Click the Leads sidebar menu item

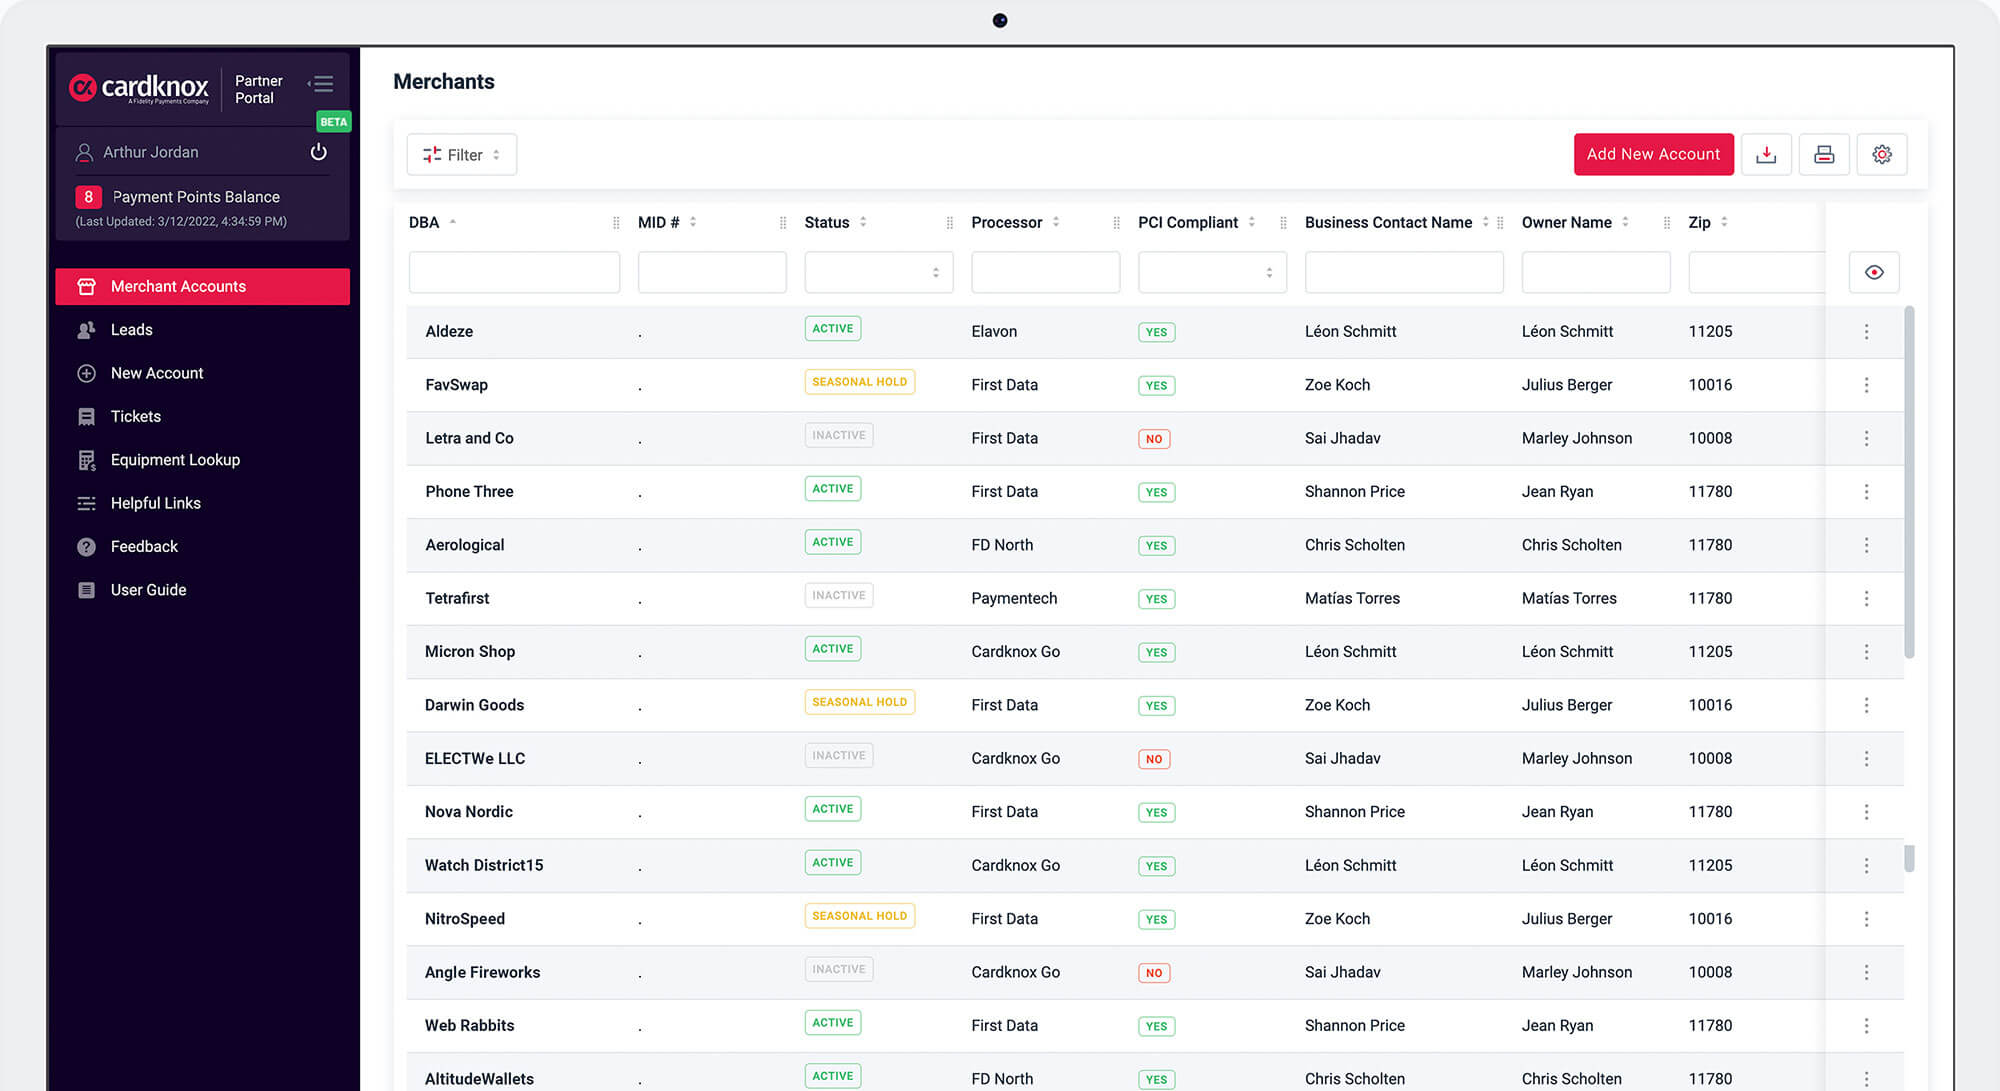[x=130, y=329]
